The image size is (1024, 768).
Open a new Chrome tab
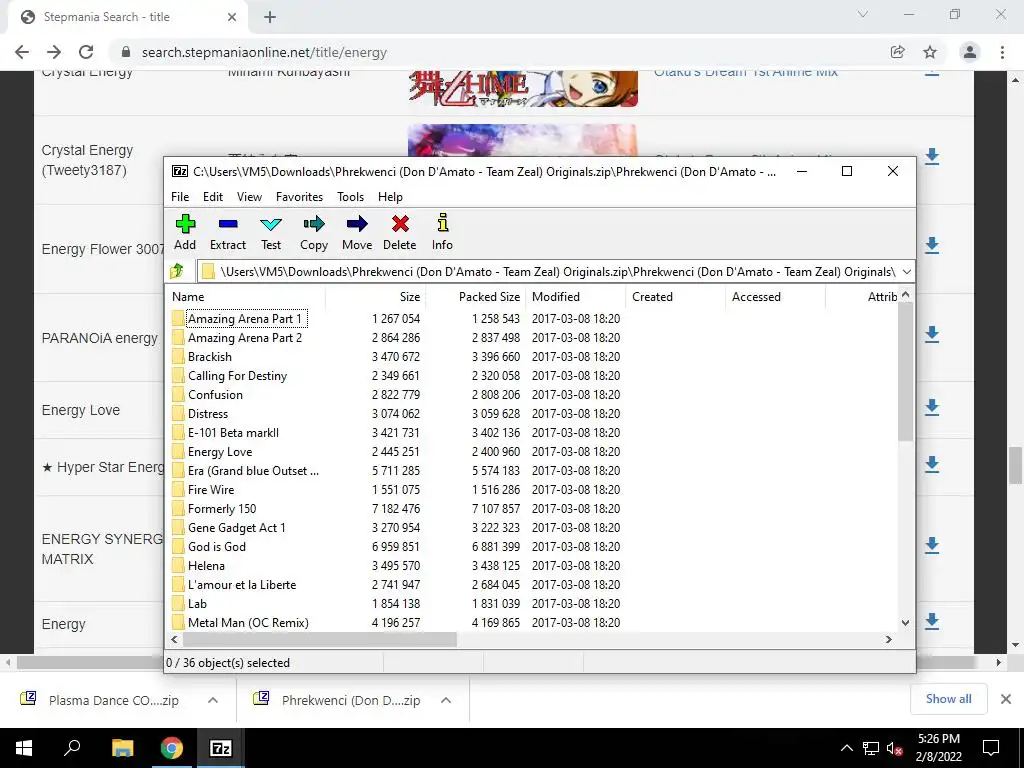[x=270, y=17]
